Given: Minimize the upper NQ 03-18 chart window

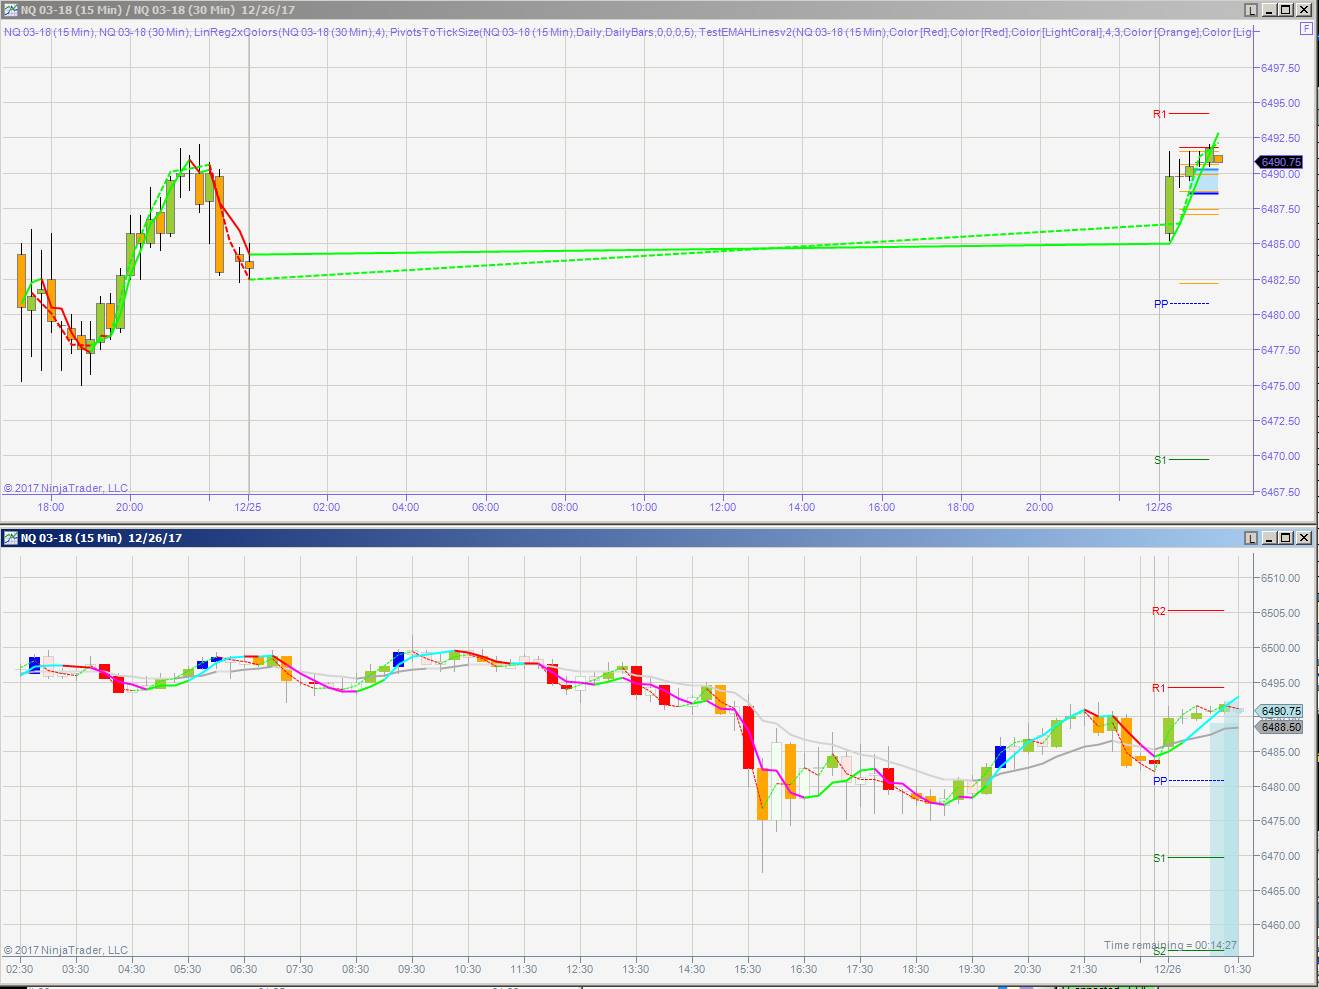Looking at the screenshot, I should pos(1268,10).
